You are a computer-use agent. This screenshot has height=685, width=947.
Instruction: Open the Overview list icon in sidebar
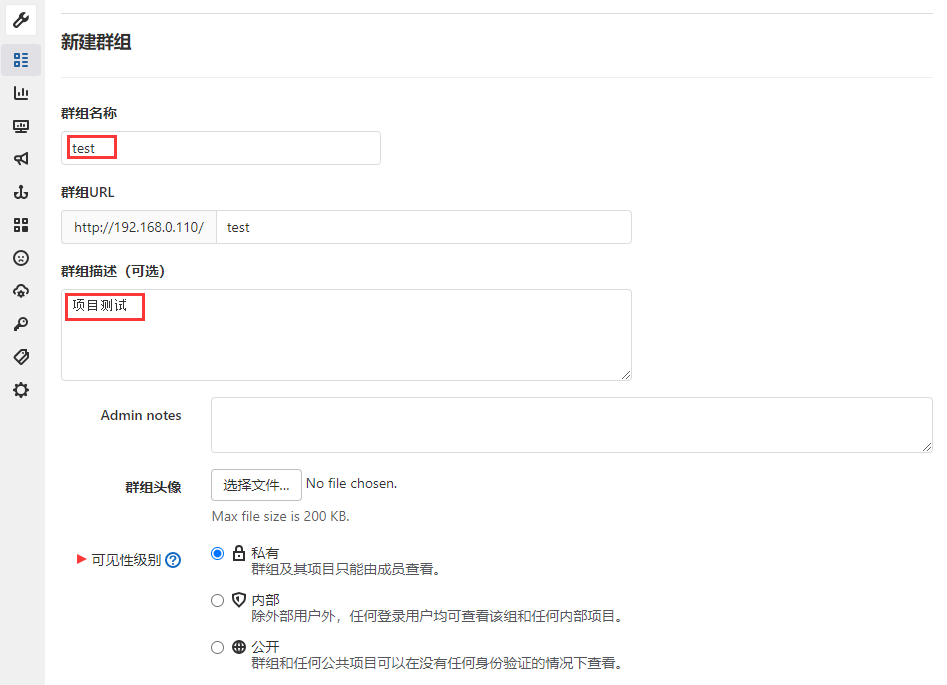click(x=21, y=60)
